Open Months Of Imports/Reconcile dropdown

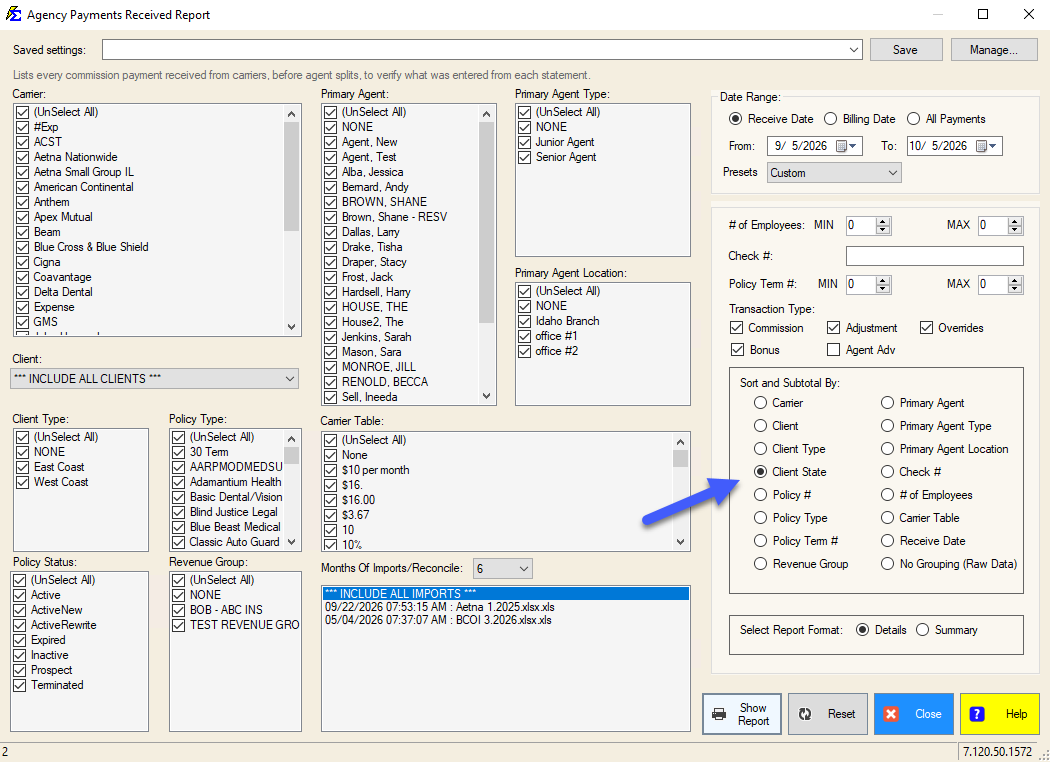coord(524,568)
